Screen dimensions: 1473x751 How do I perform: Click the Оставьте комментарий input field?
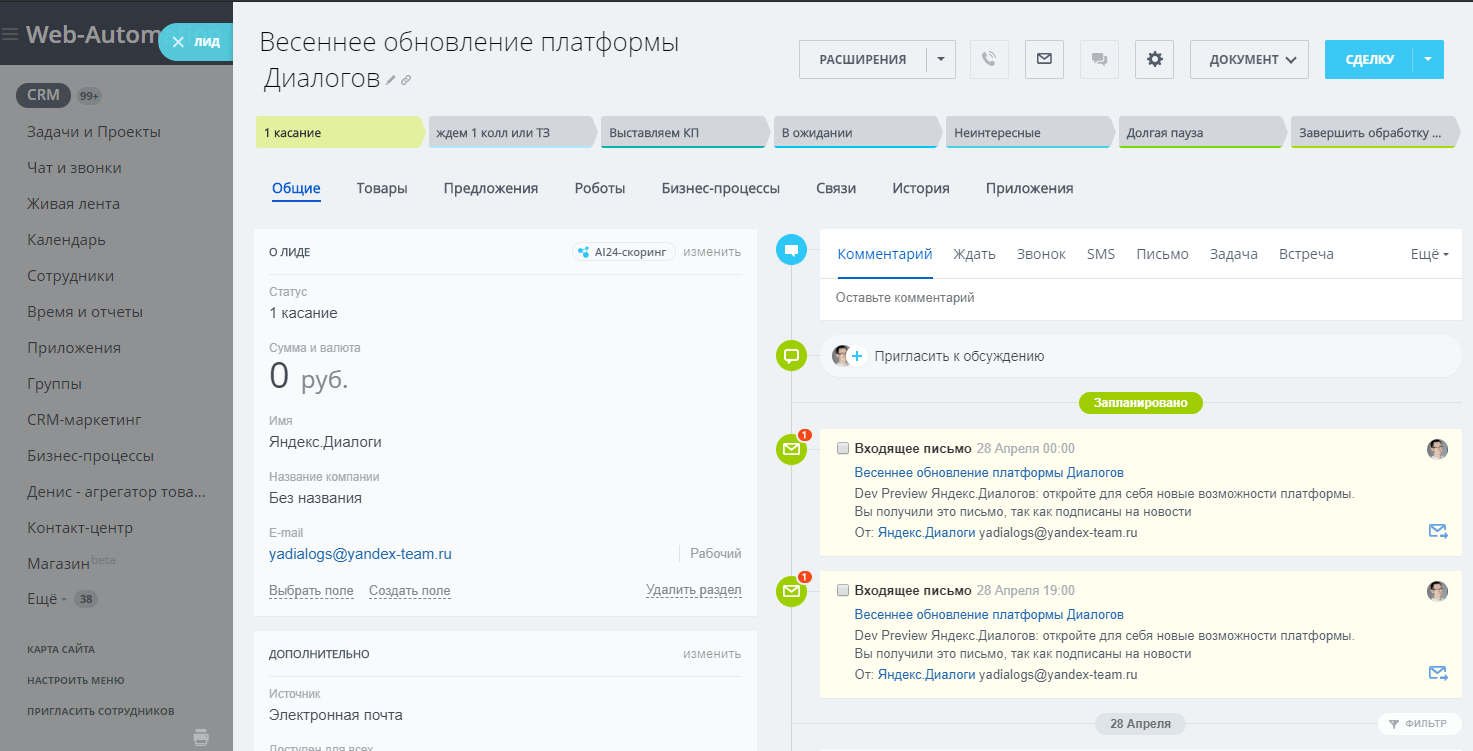coord(1140,298)
